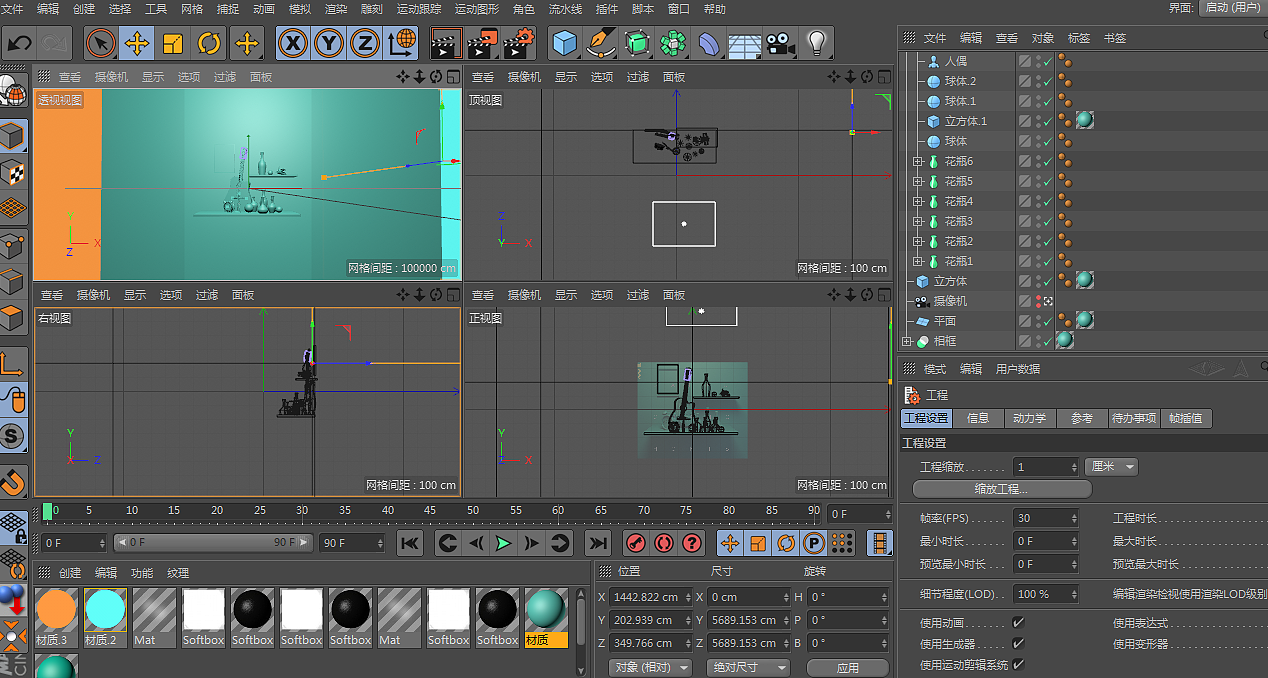Open the 渲染 menu in the menu bar

[337, 9]
